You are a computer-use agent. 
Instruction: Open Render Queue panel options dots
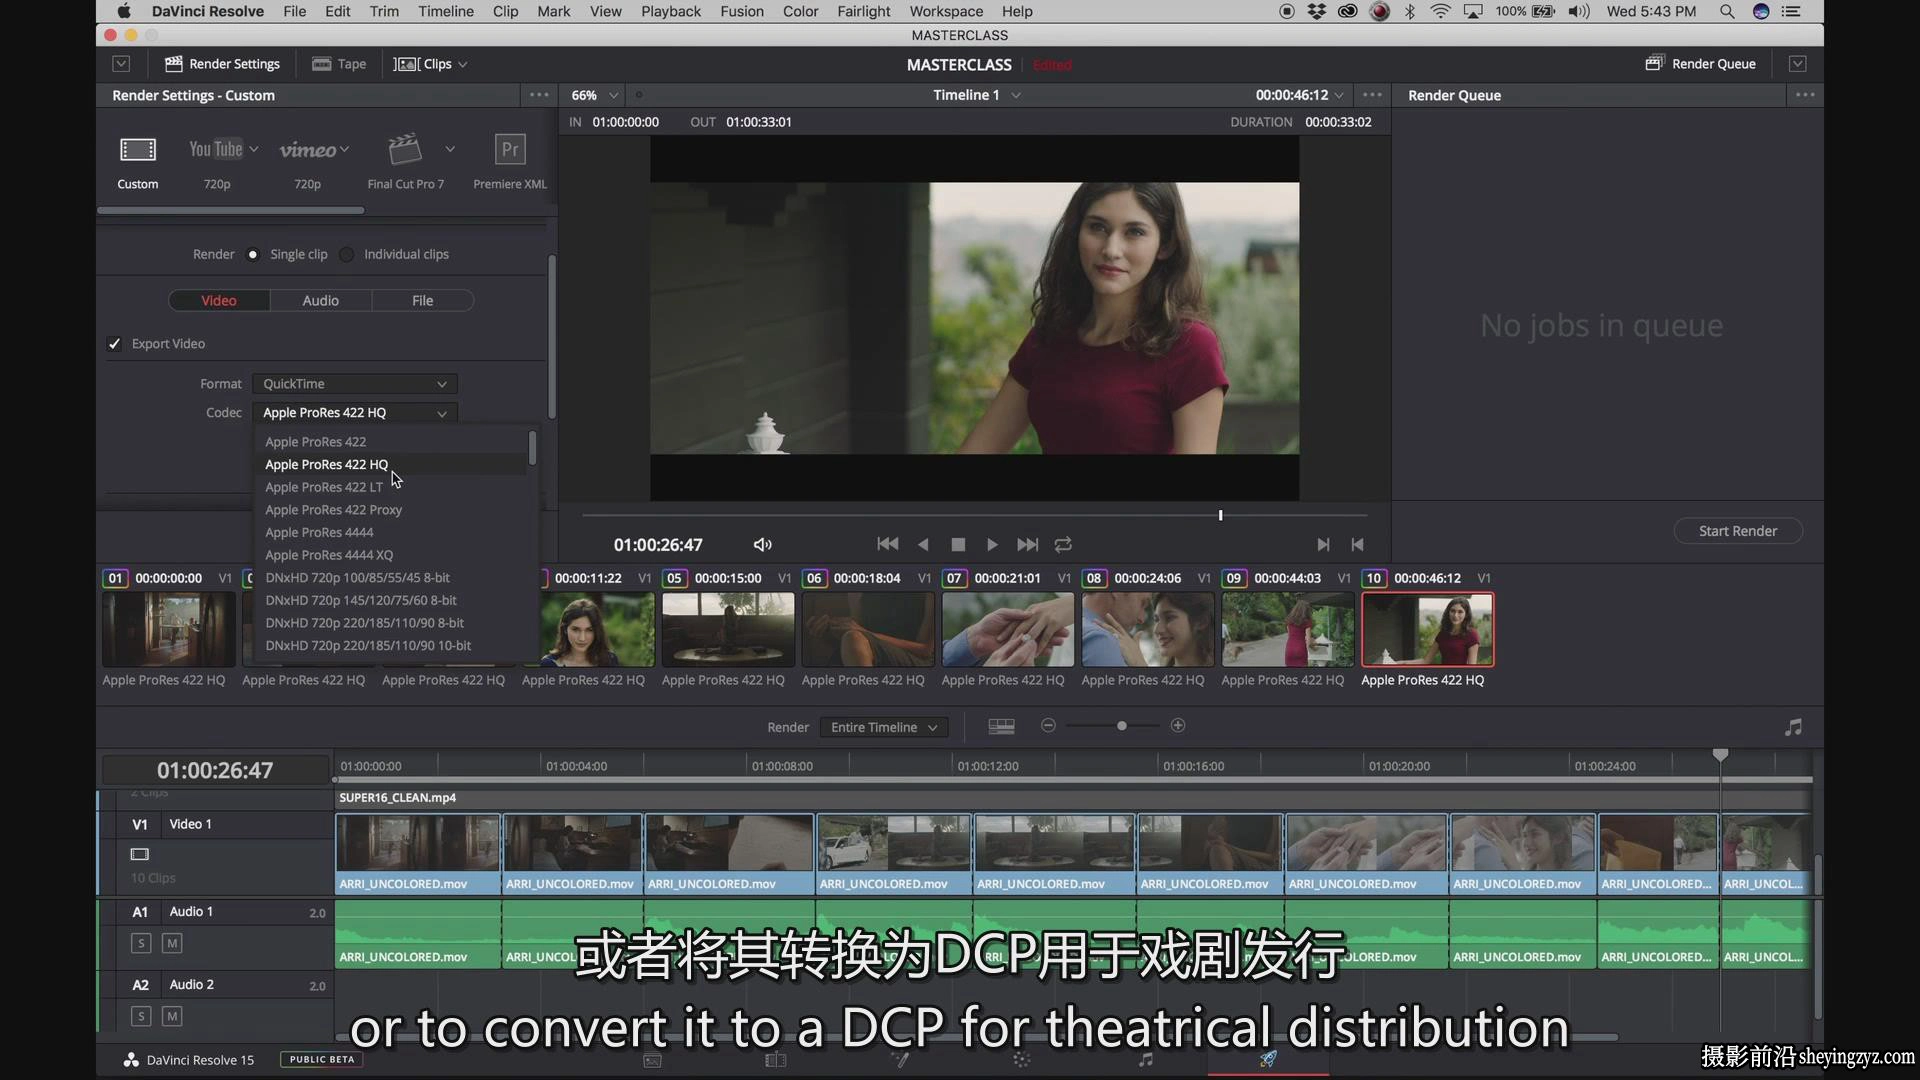pos(1805,95)
